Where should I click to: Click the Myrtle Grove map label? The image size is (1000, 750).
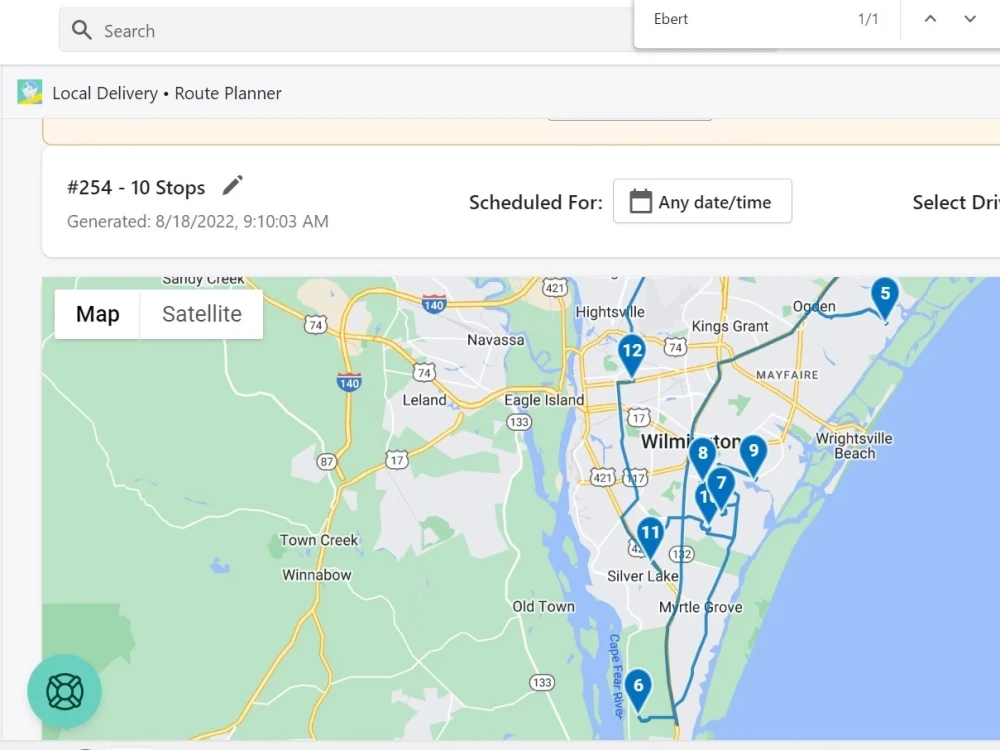point(700,607)
